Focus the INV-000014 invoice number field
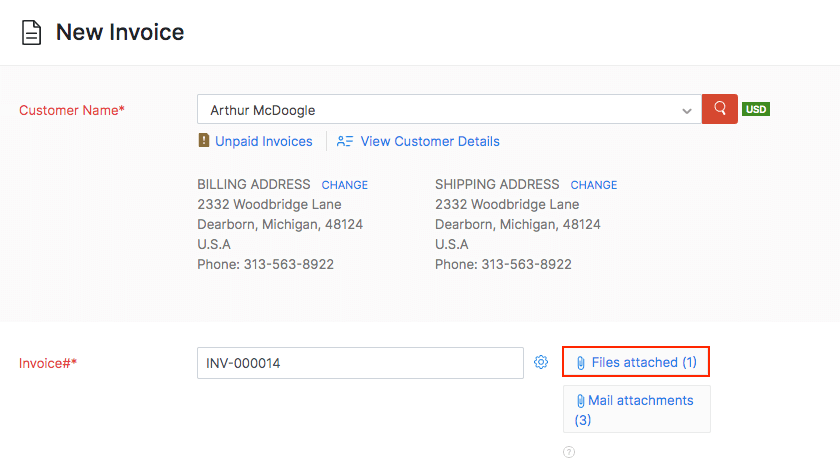The height and width of the screenshot is (475, 840). tap(360, 363)
